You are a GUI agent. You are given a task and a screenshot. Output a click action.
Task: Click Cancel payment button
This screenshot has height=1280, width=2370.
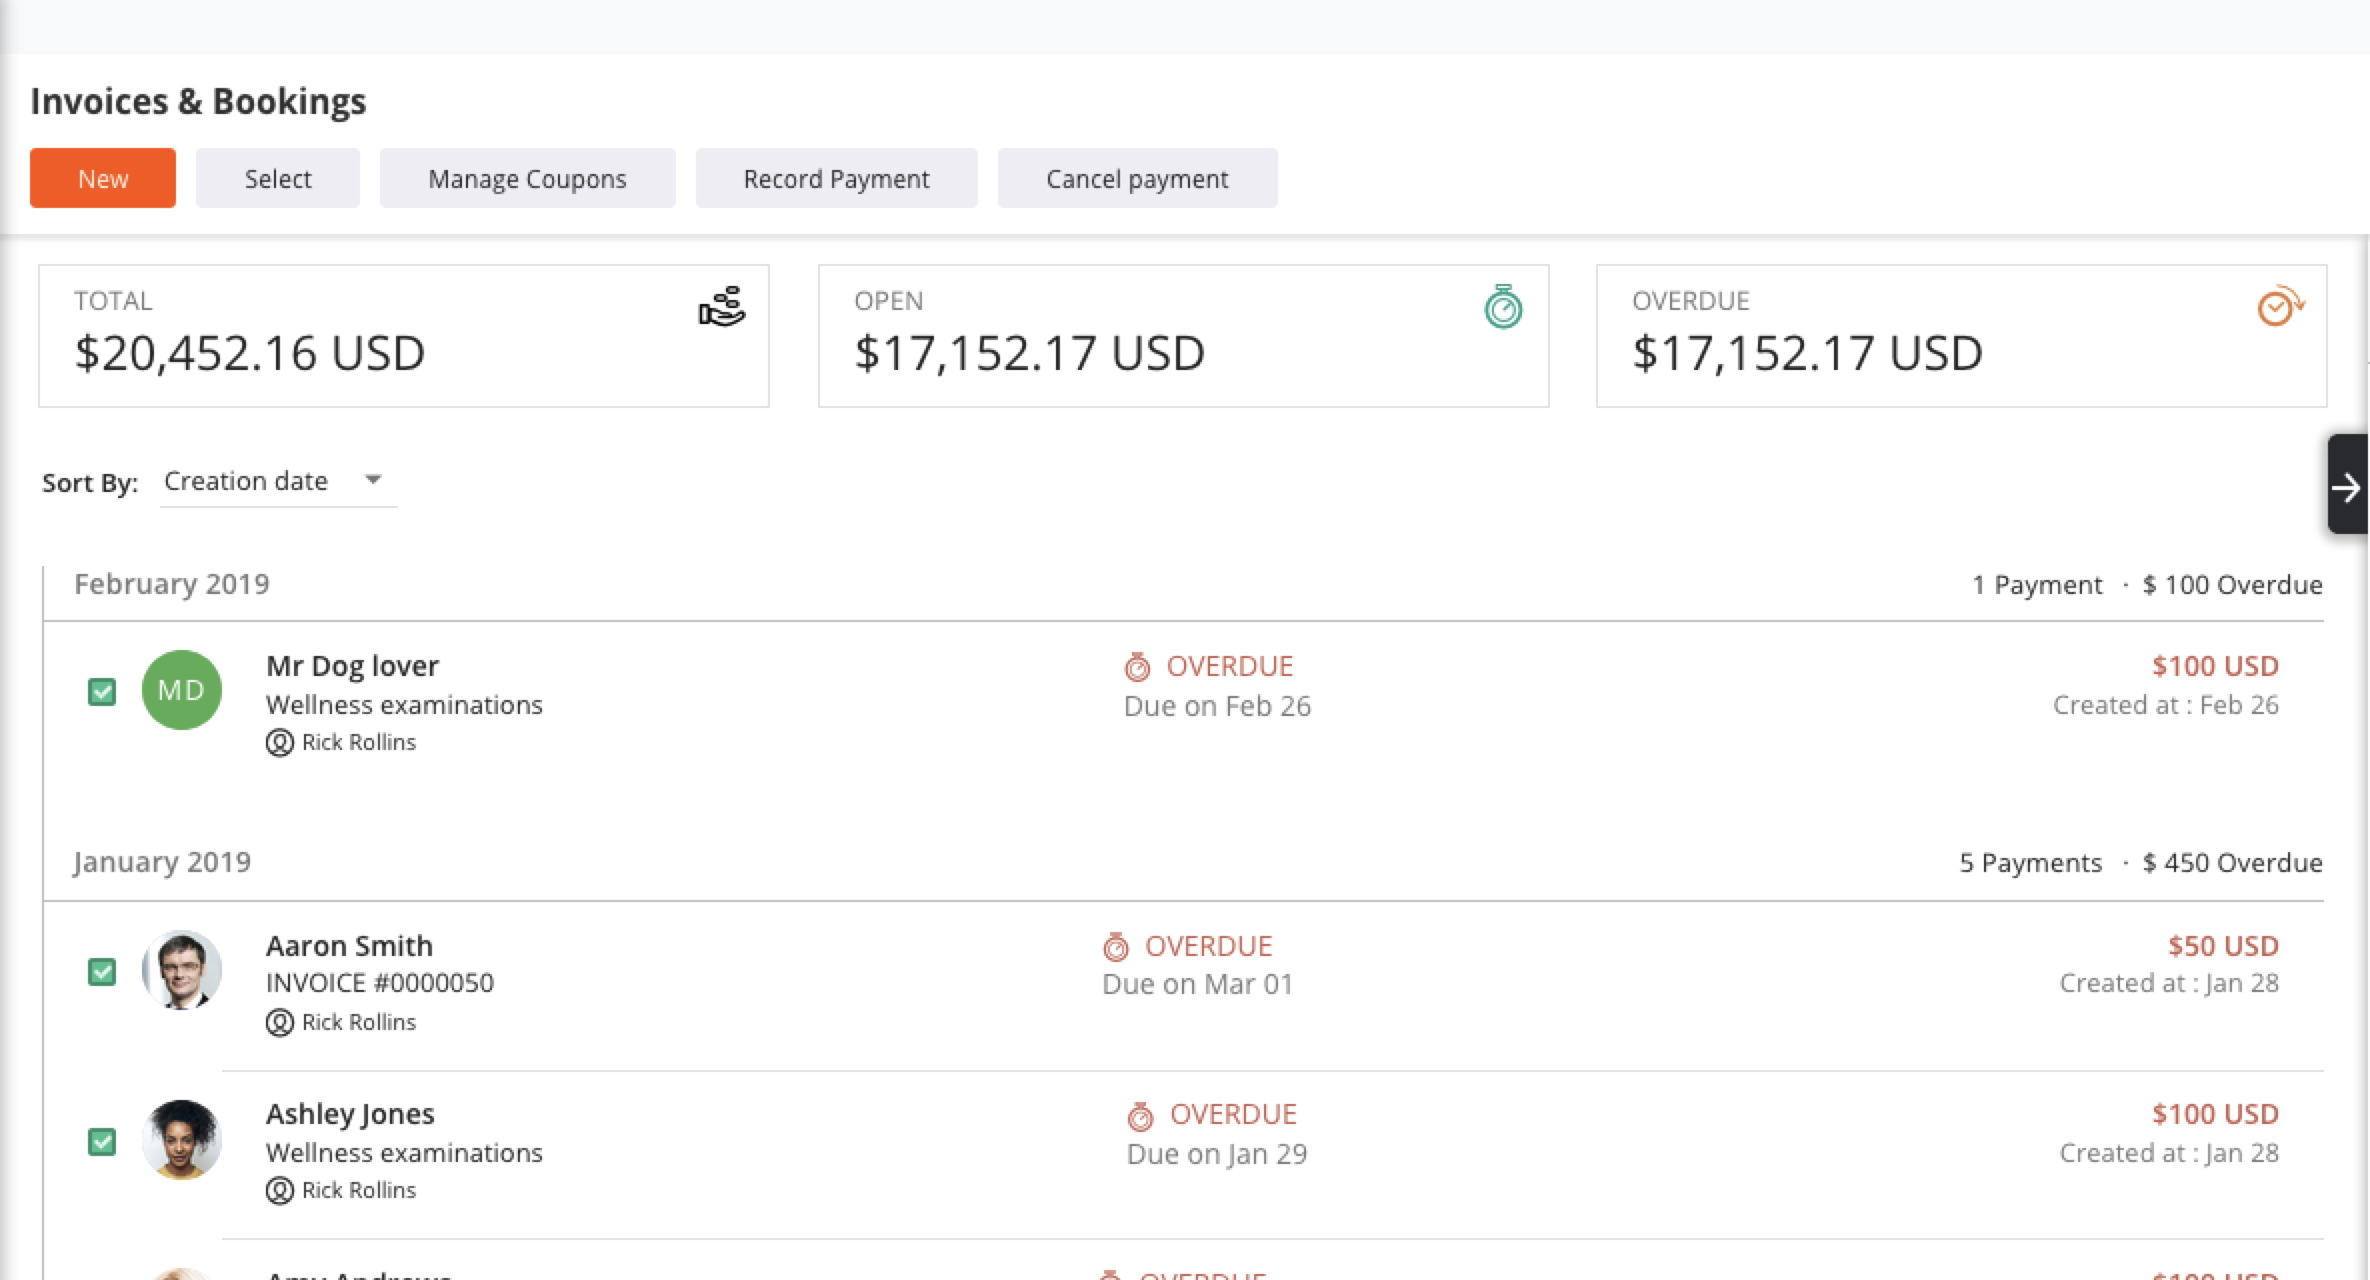click(x=1137, y=178)
